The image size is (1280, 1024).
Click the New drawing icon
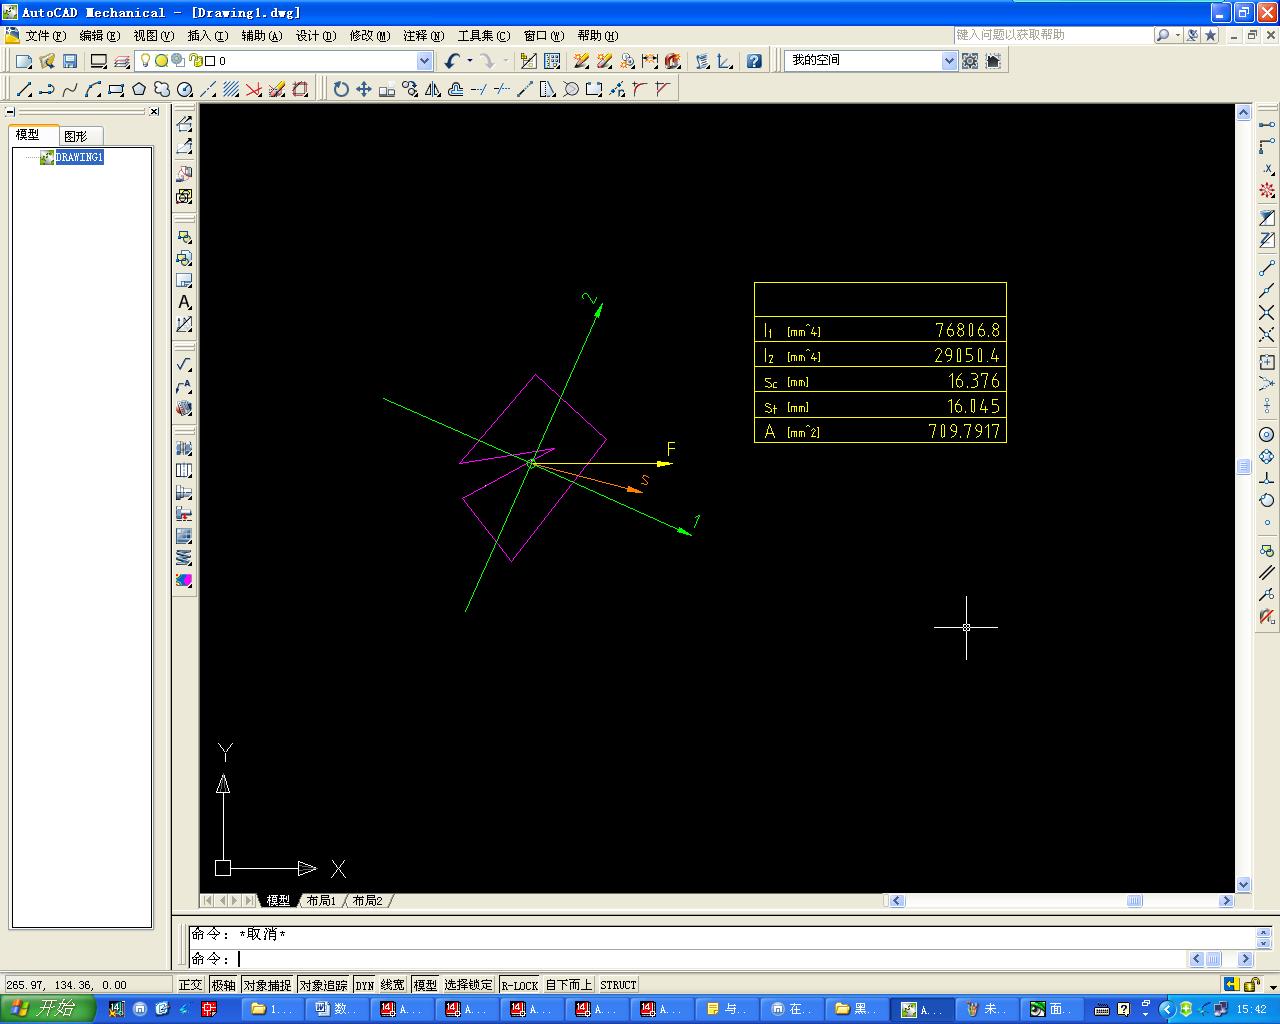pyautogui.click(x=24, y=61)
